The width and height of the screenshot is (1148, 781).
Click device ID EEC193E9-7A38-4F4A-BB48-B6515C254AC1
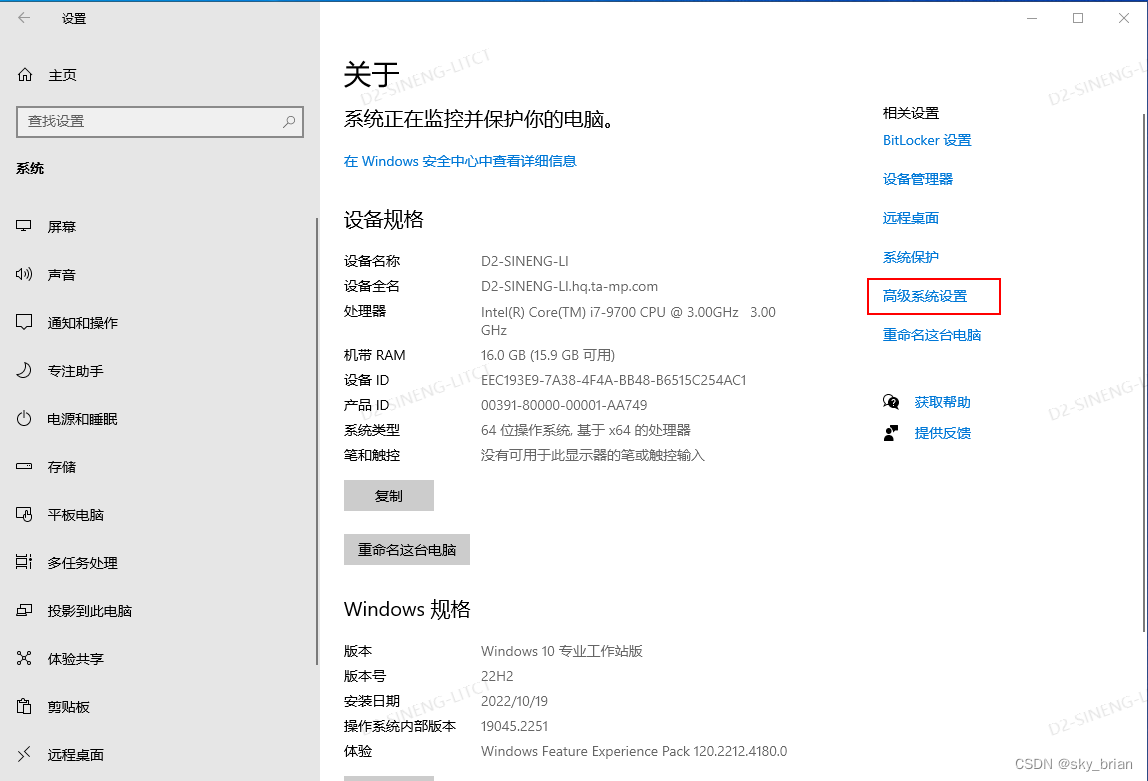click(x=614, y=380)
